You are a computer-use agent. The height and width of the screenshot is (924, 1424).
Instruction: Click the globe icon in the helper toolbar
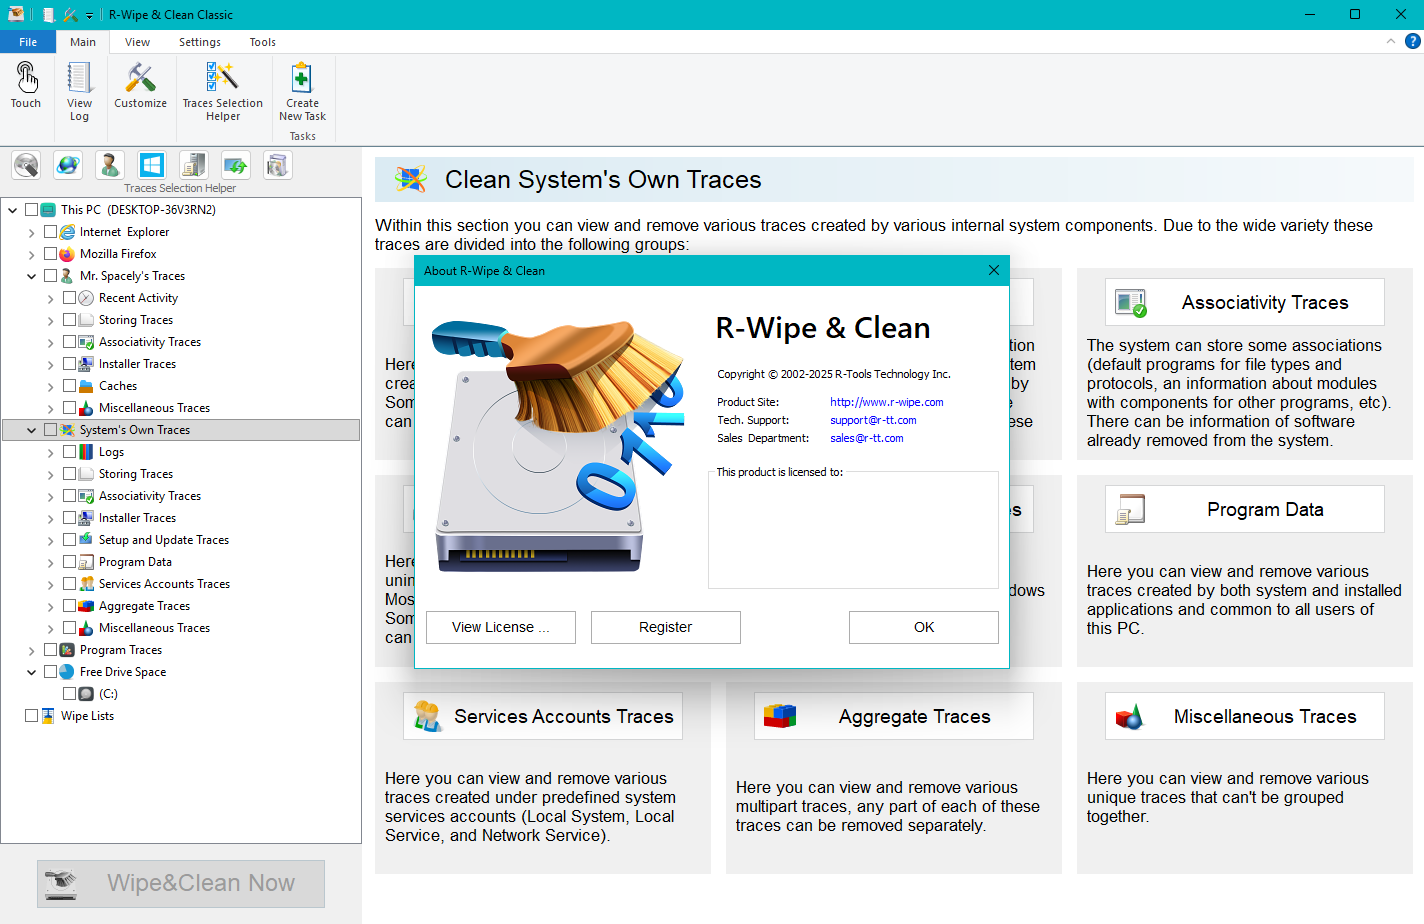point(68,165)
